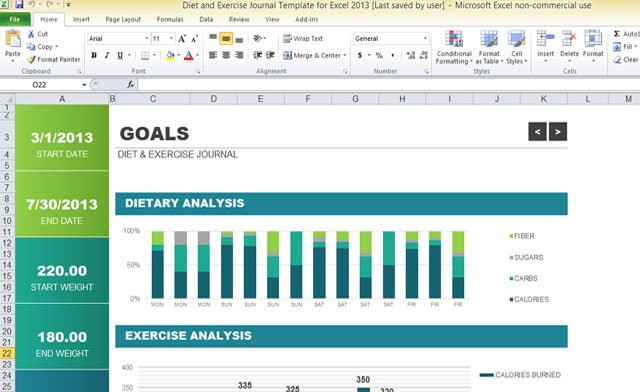Click the Increase Font Size icon
This screenshot has height=392, width=640.
click(182, 39)
